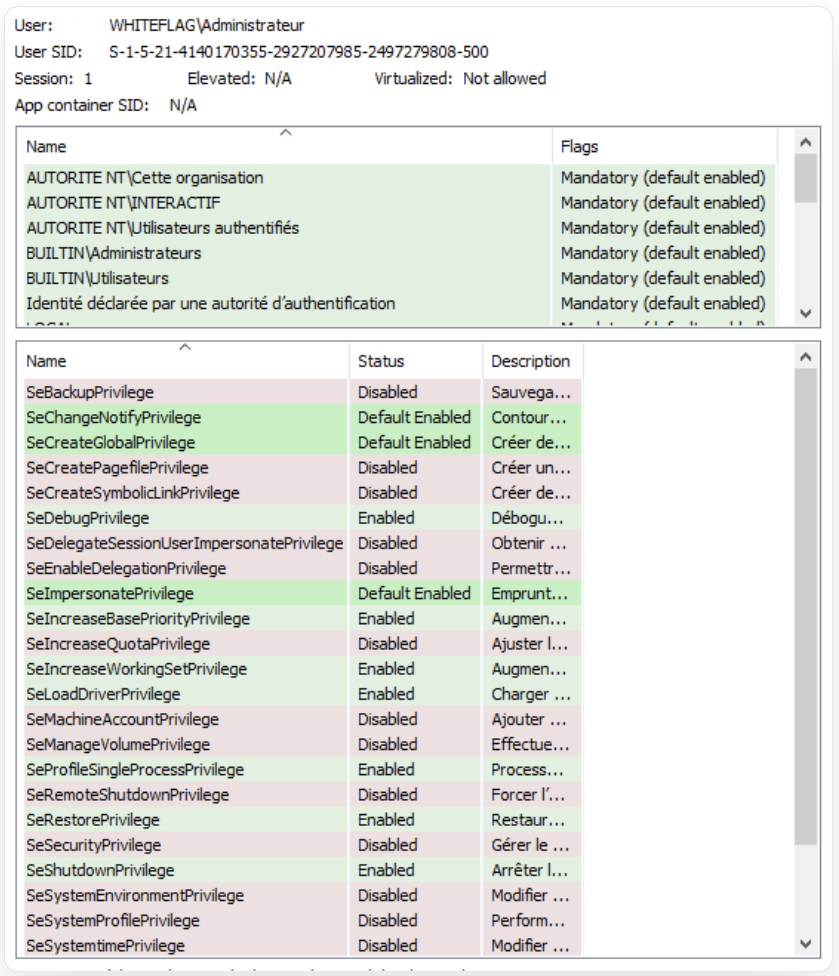
Task: Click Name header above AUTORITE NT groups
Action: coord(46,147)
